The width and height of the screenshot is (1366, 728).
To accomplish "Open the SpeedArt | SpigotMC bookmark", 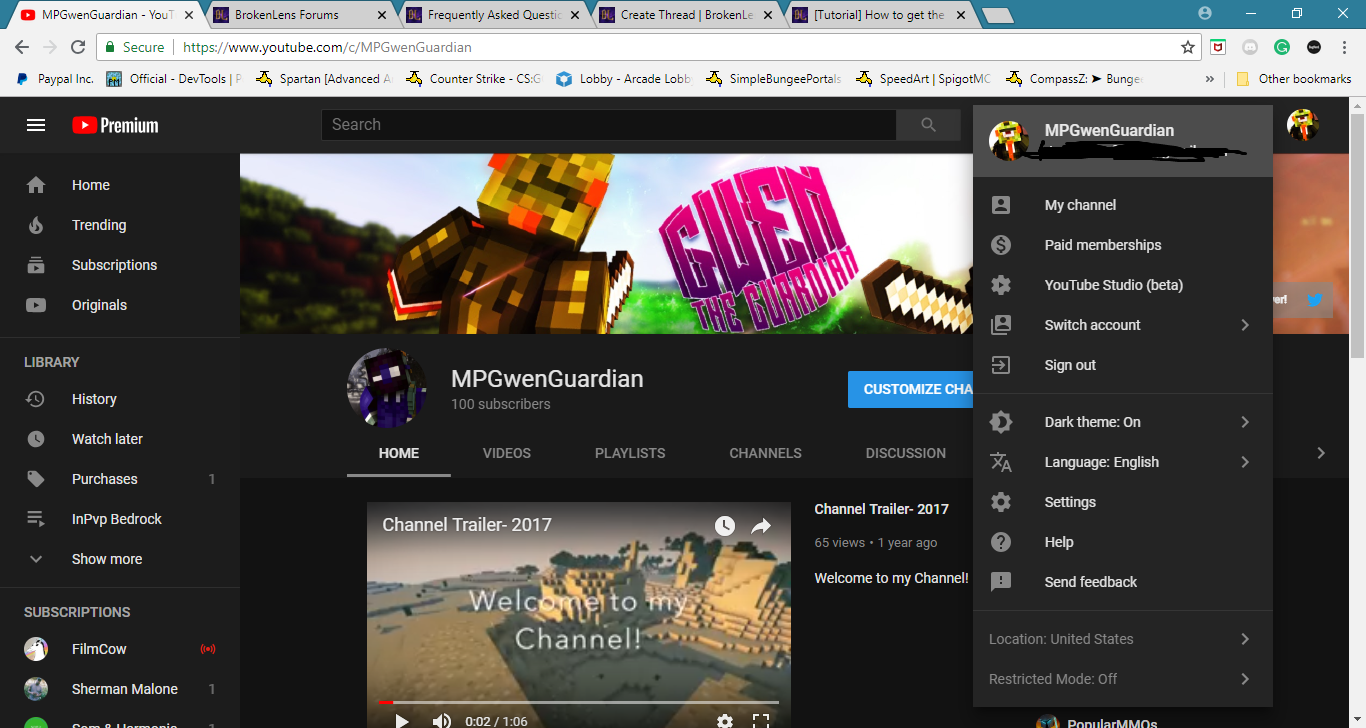I will pos(925,79).
